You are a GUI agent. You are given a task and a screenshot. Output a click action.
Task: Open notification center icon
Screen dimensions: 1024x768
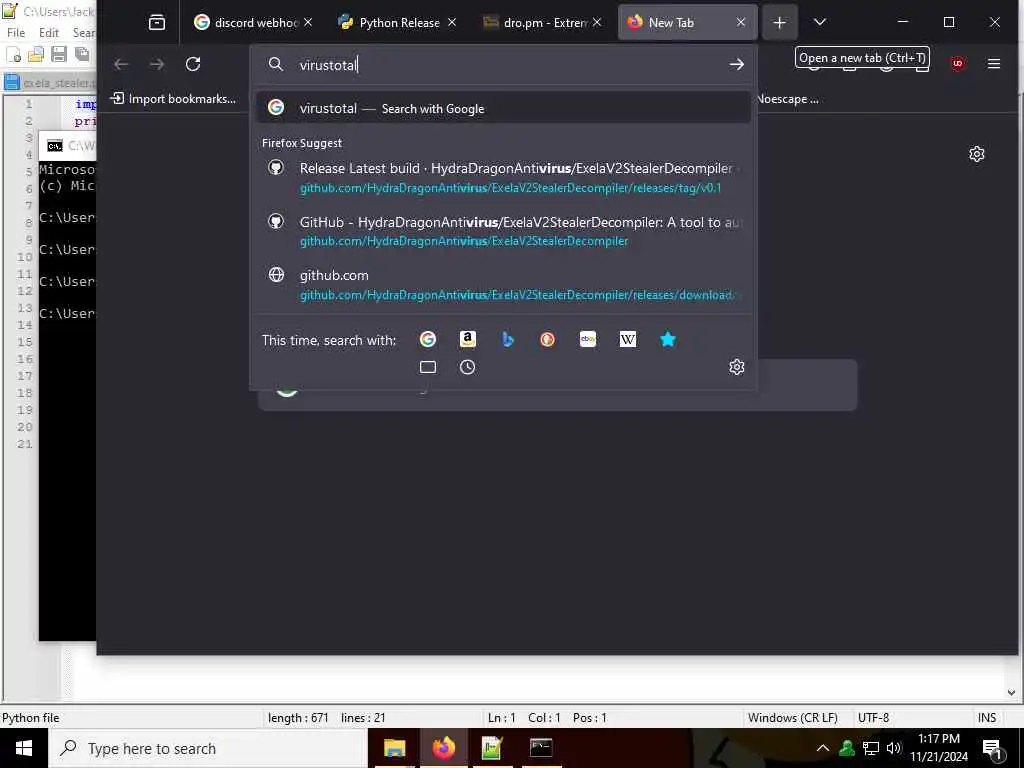pyautogui.click(x=992, y=748)
